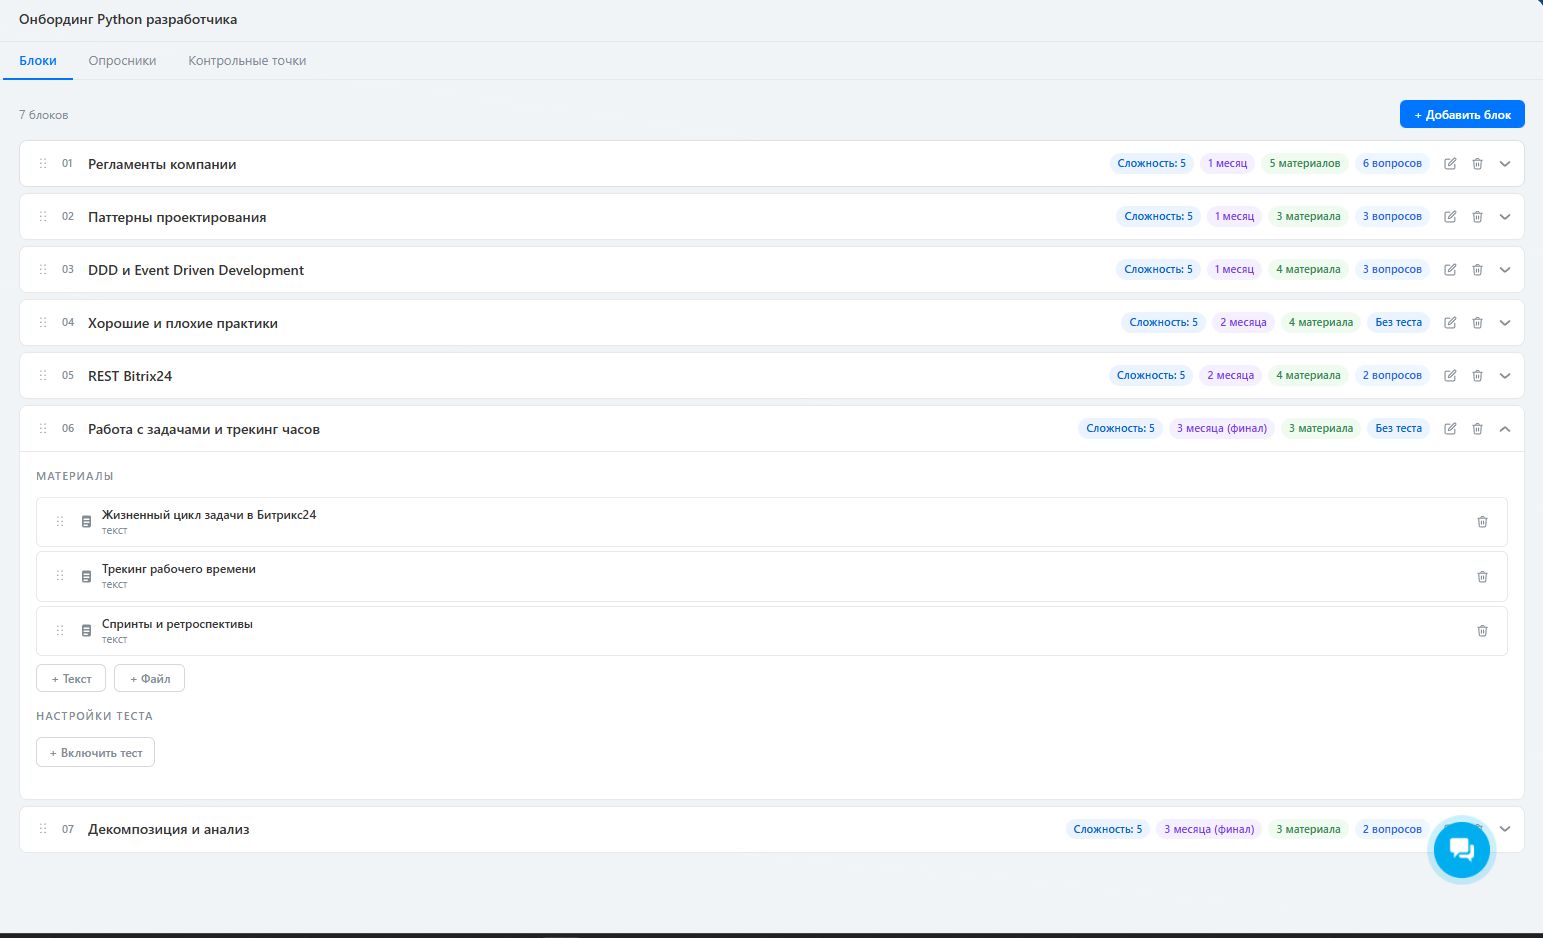Click edit icon for REST Bitrix24 block
Screen dimensions: 1543x938
pos(1450,376)
